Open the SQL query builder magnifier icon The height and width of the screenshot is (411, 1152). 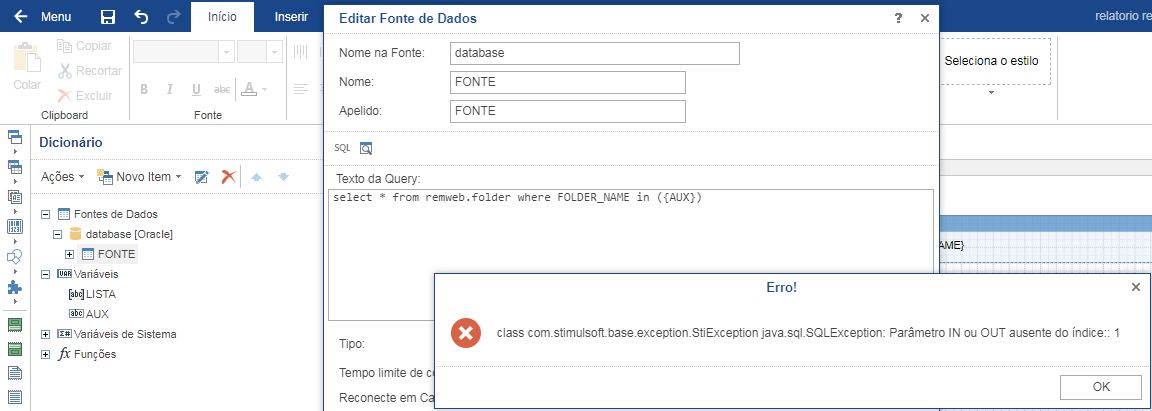366,149
